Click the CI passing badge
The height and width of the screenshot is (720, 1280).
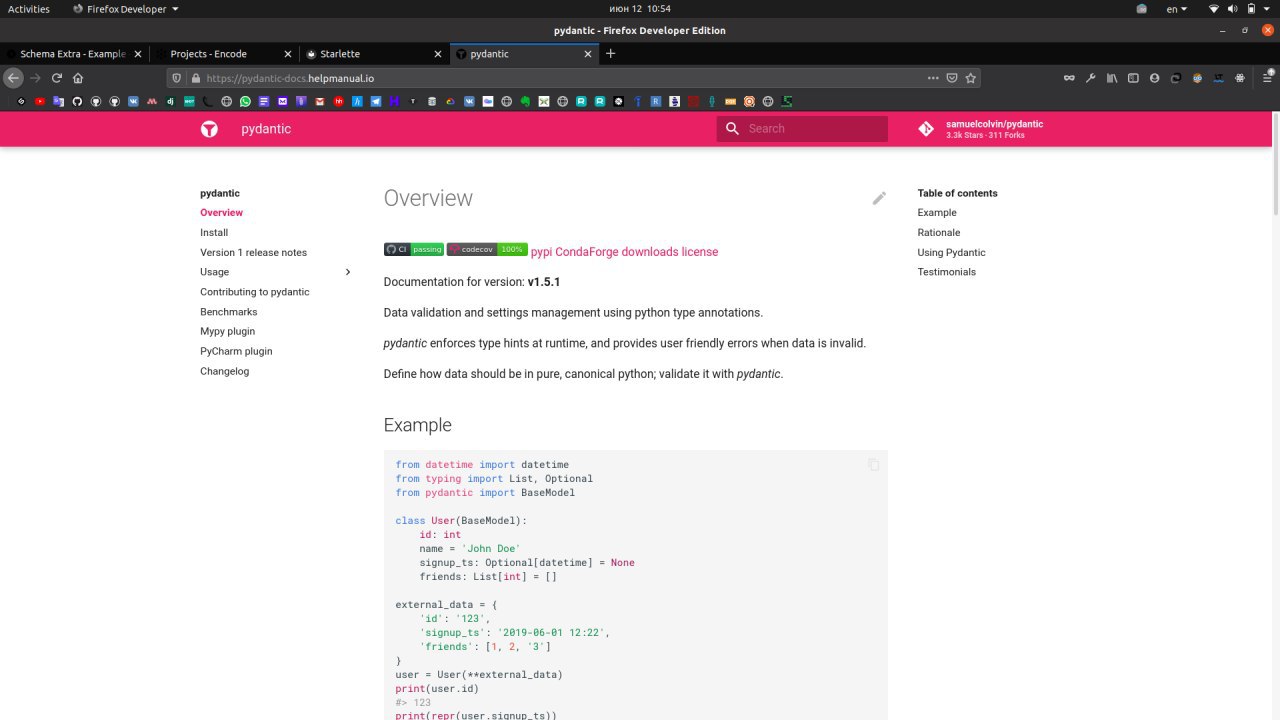[x=414, y=250]
